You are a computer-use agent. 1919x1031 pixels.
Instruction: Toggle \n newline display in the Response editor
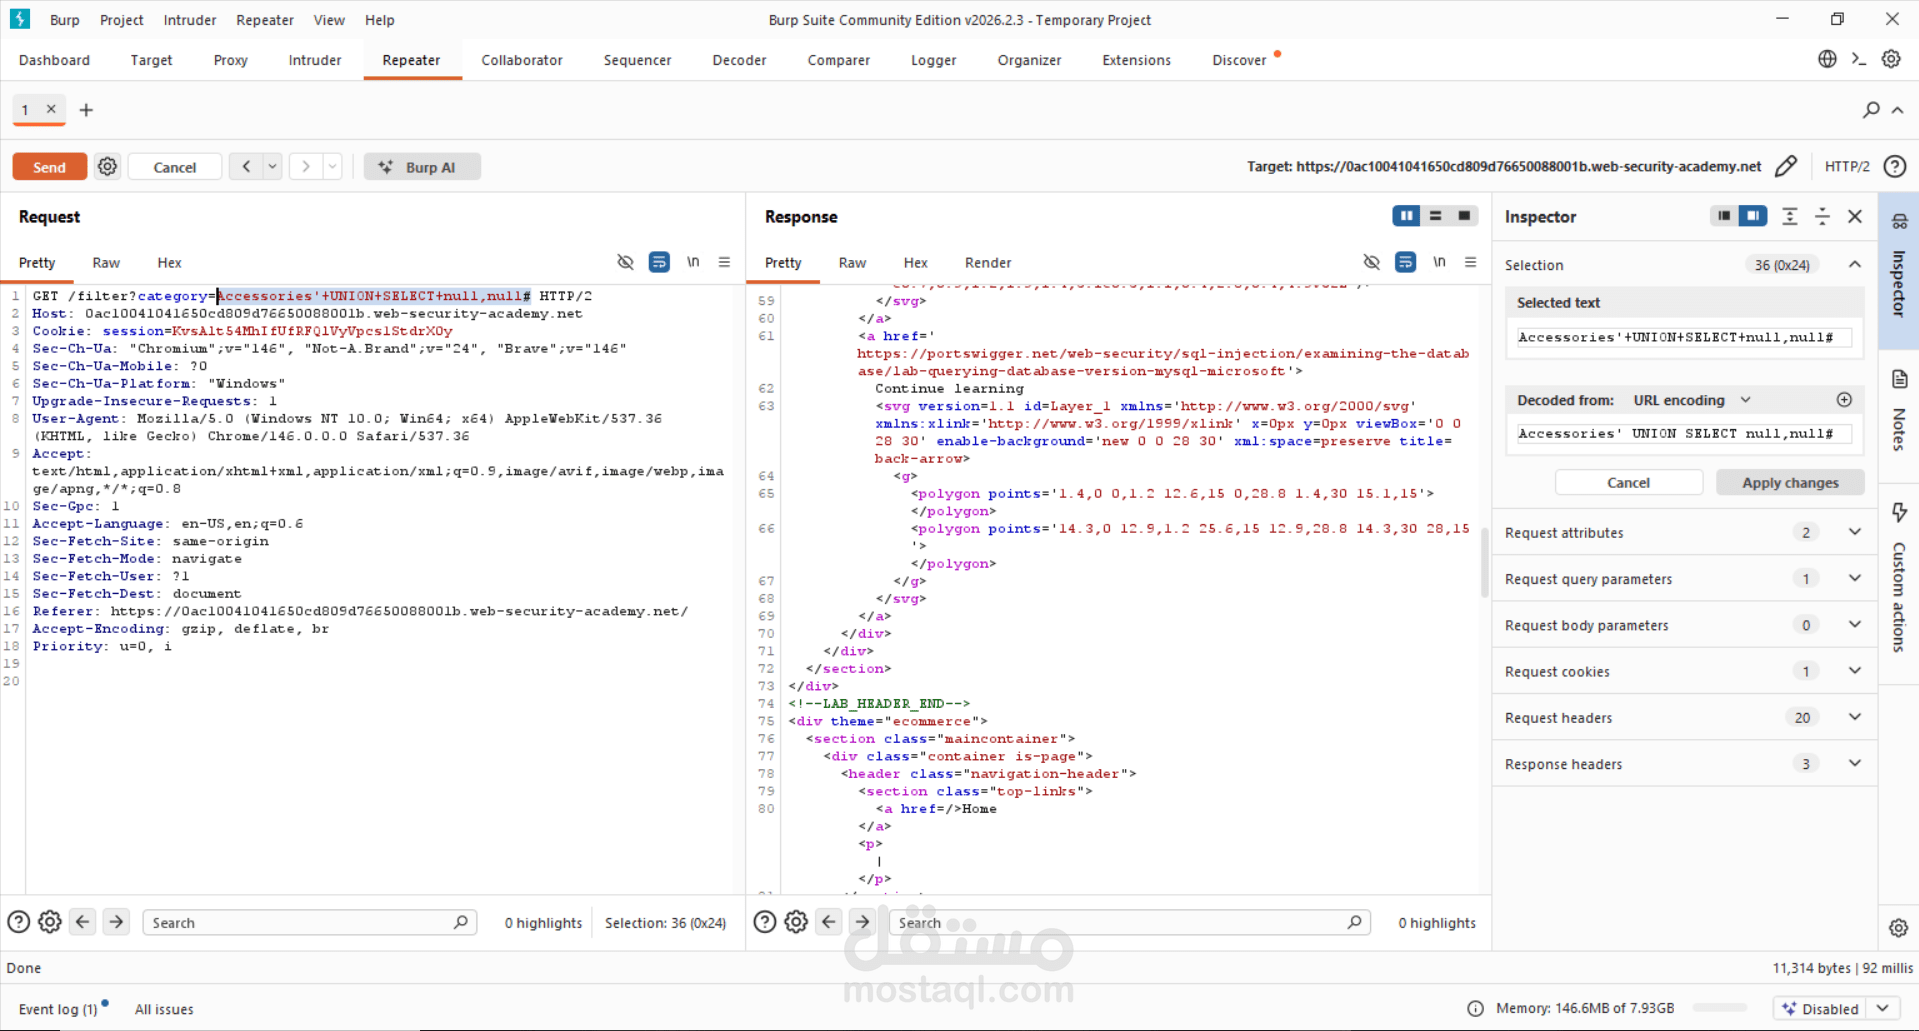[x=1439, y=262]
